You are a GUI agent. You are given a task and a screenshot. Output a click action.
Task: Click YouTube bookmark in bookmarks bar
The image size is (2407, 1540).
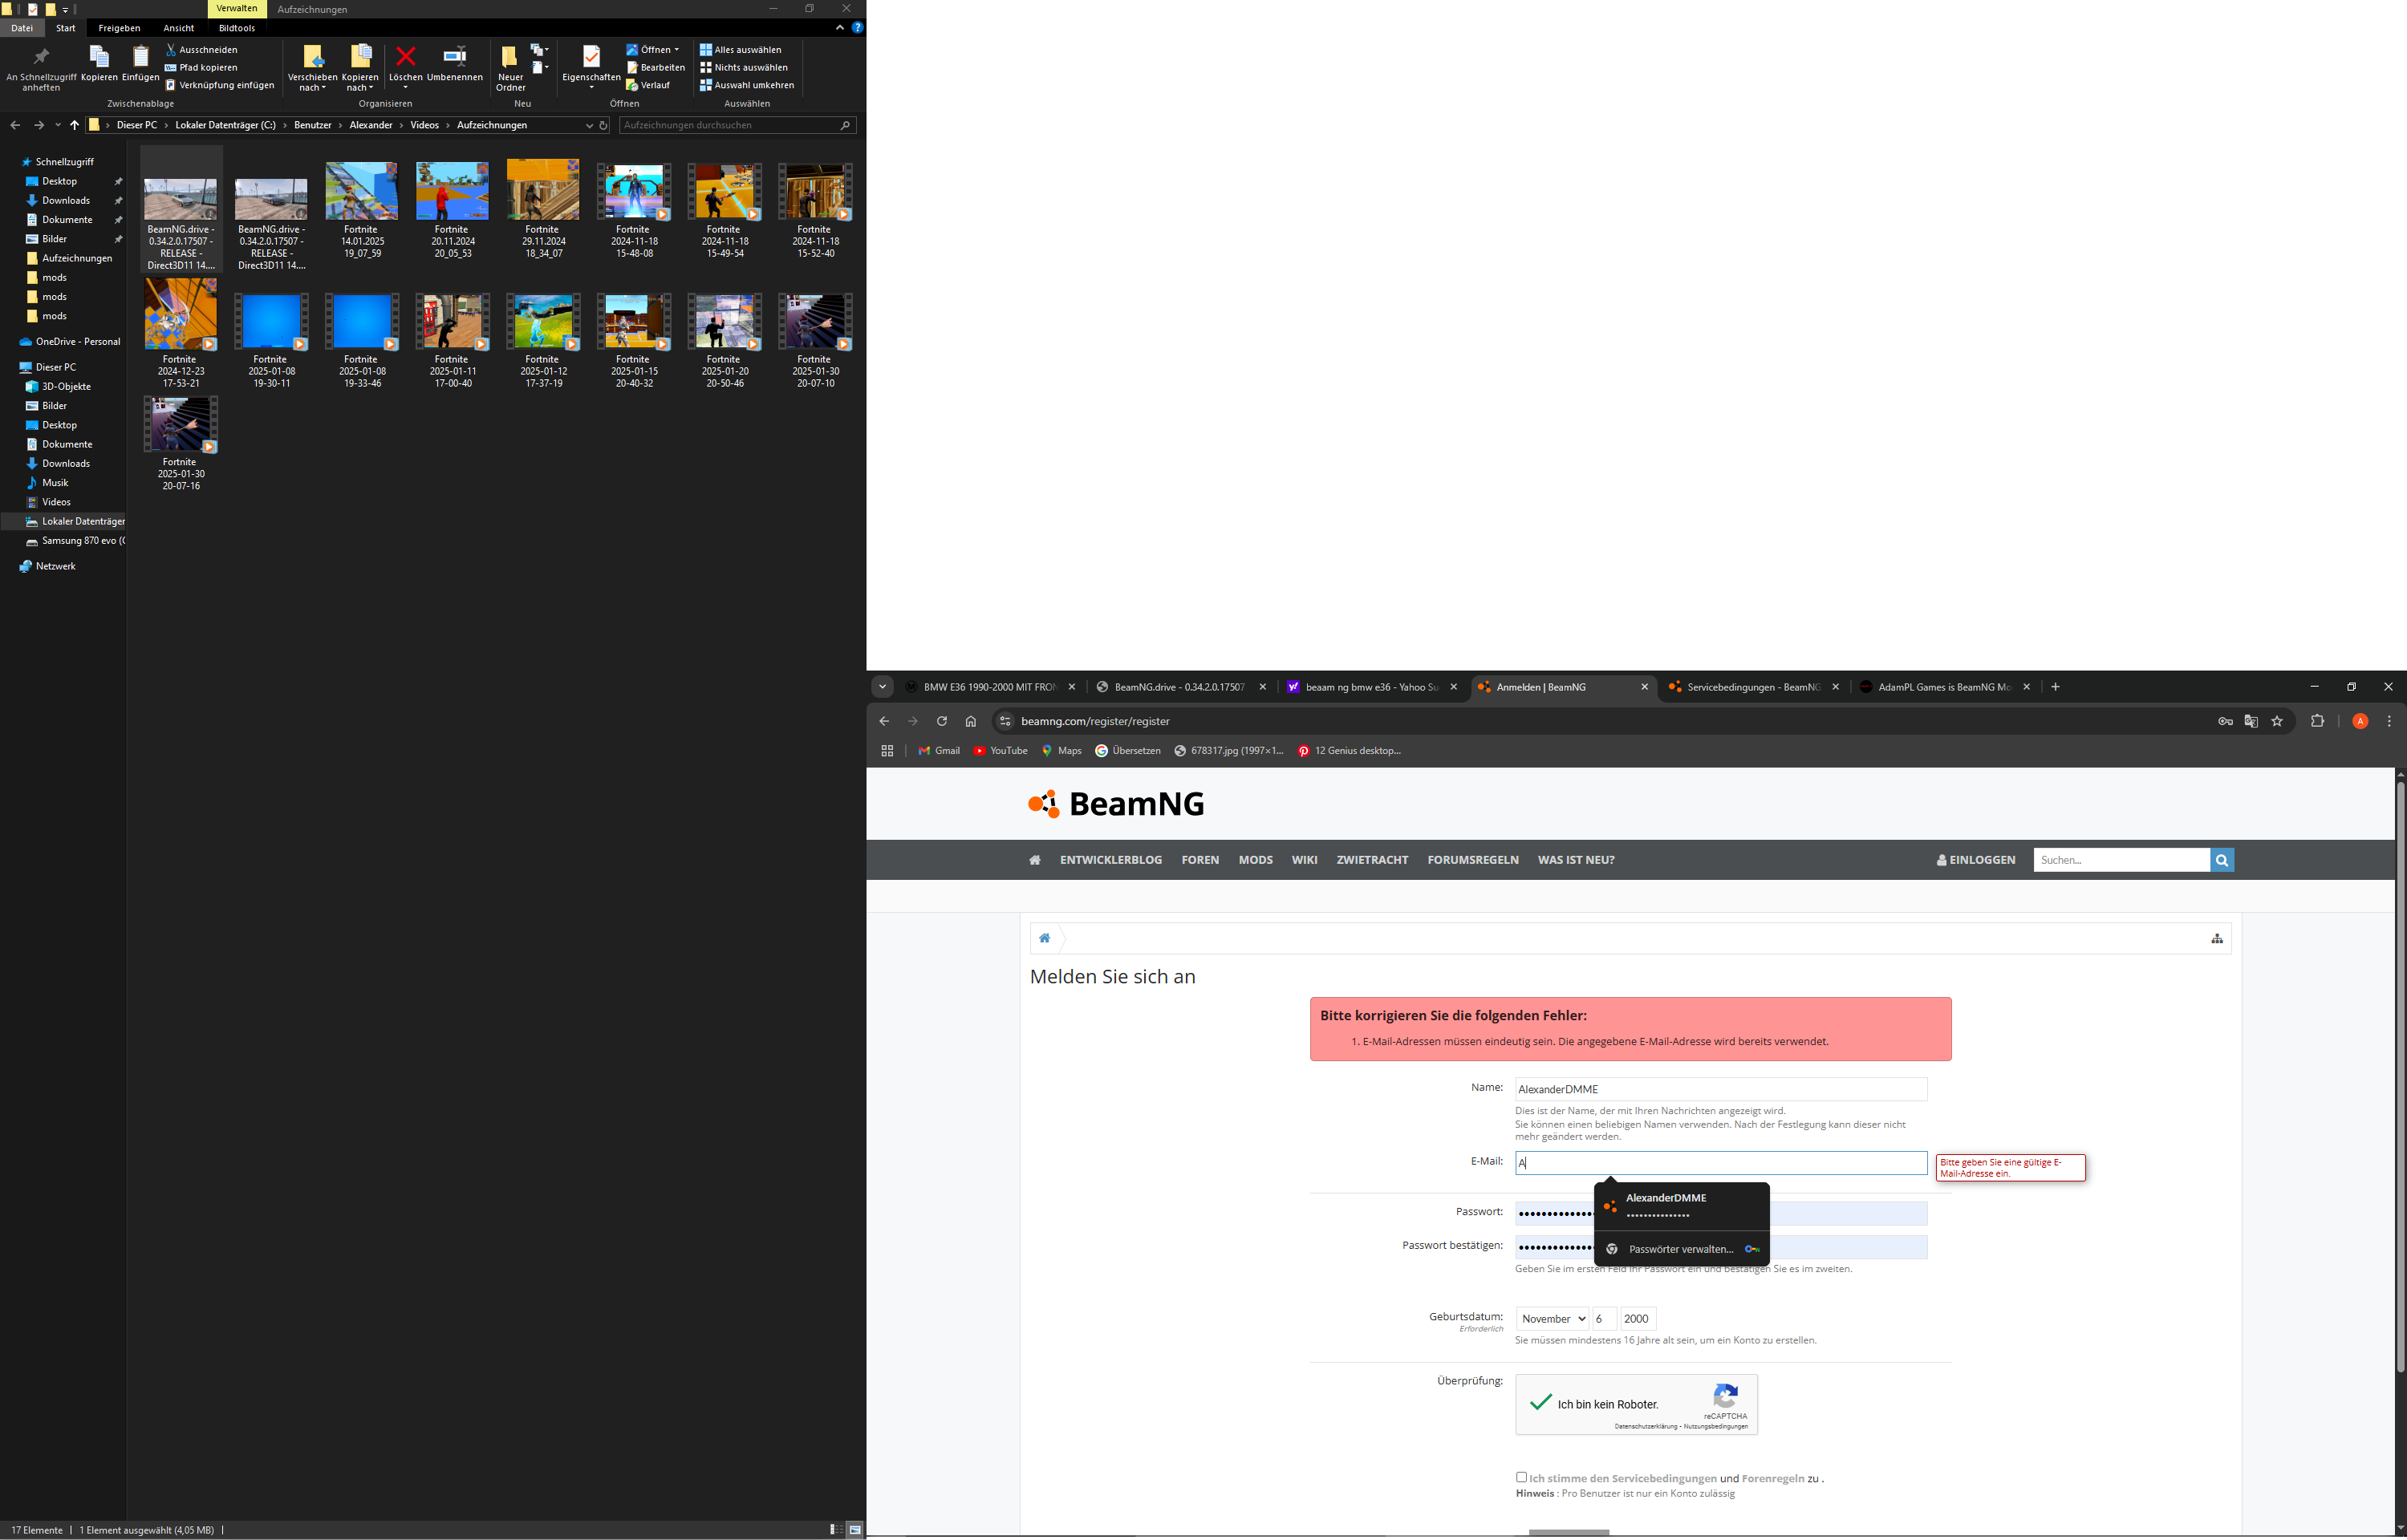1000,751
